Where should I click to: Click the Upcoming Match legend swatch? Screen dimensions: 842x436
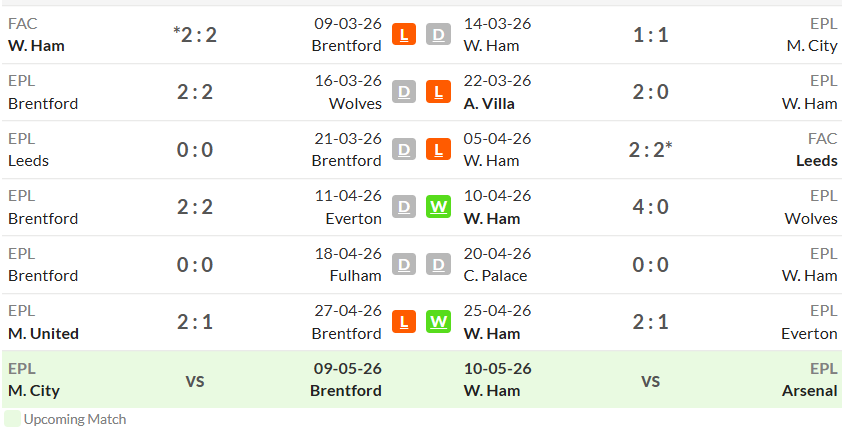coord(12,419)
